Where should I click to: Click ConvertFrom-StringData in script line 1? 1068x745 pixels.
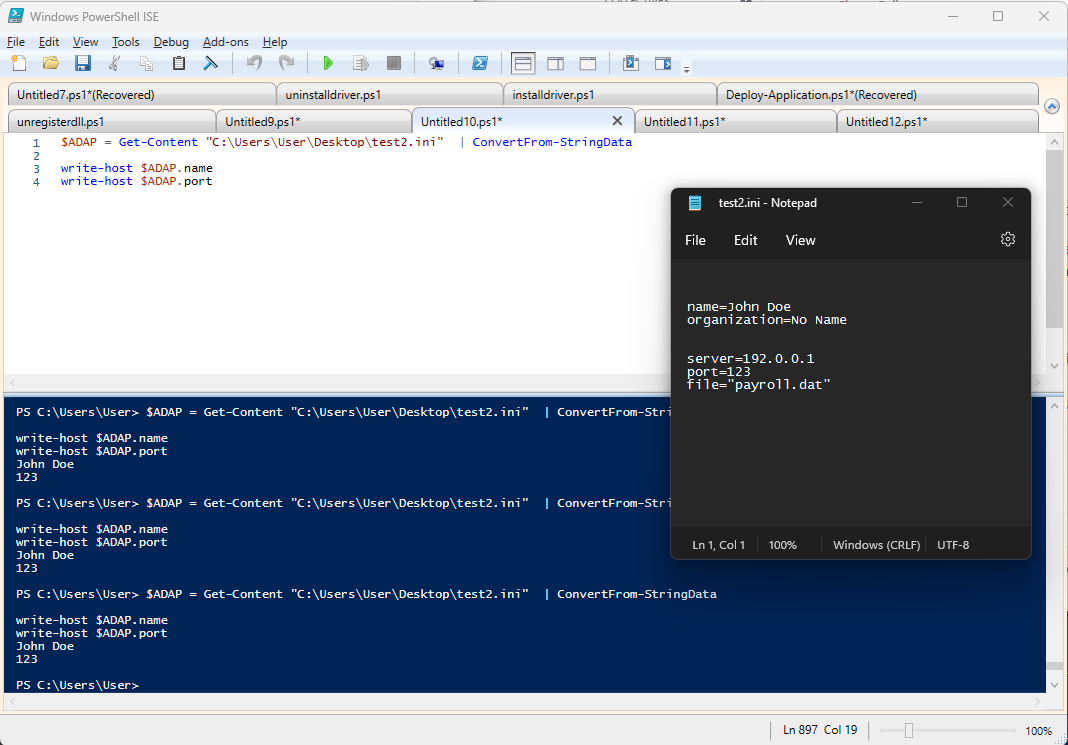click(552, 142)
